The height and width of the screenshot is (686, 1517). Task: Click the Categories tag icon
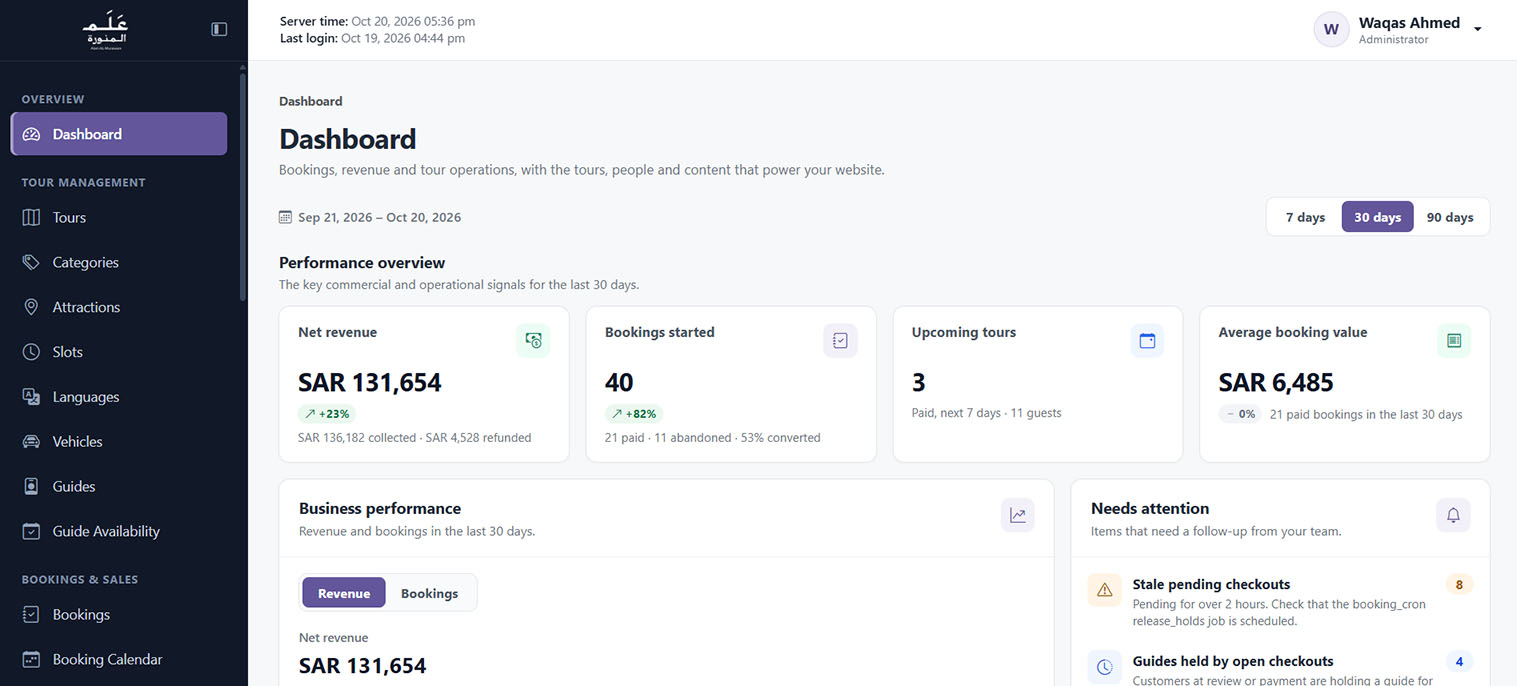point(31,262)
